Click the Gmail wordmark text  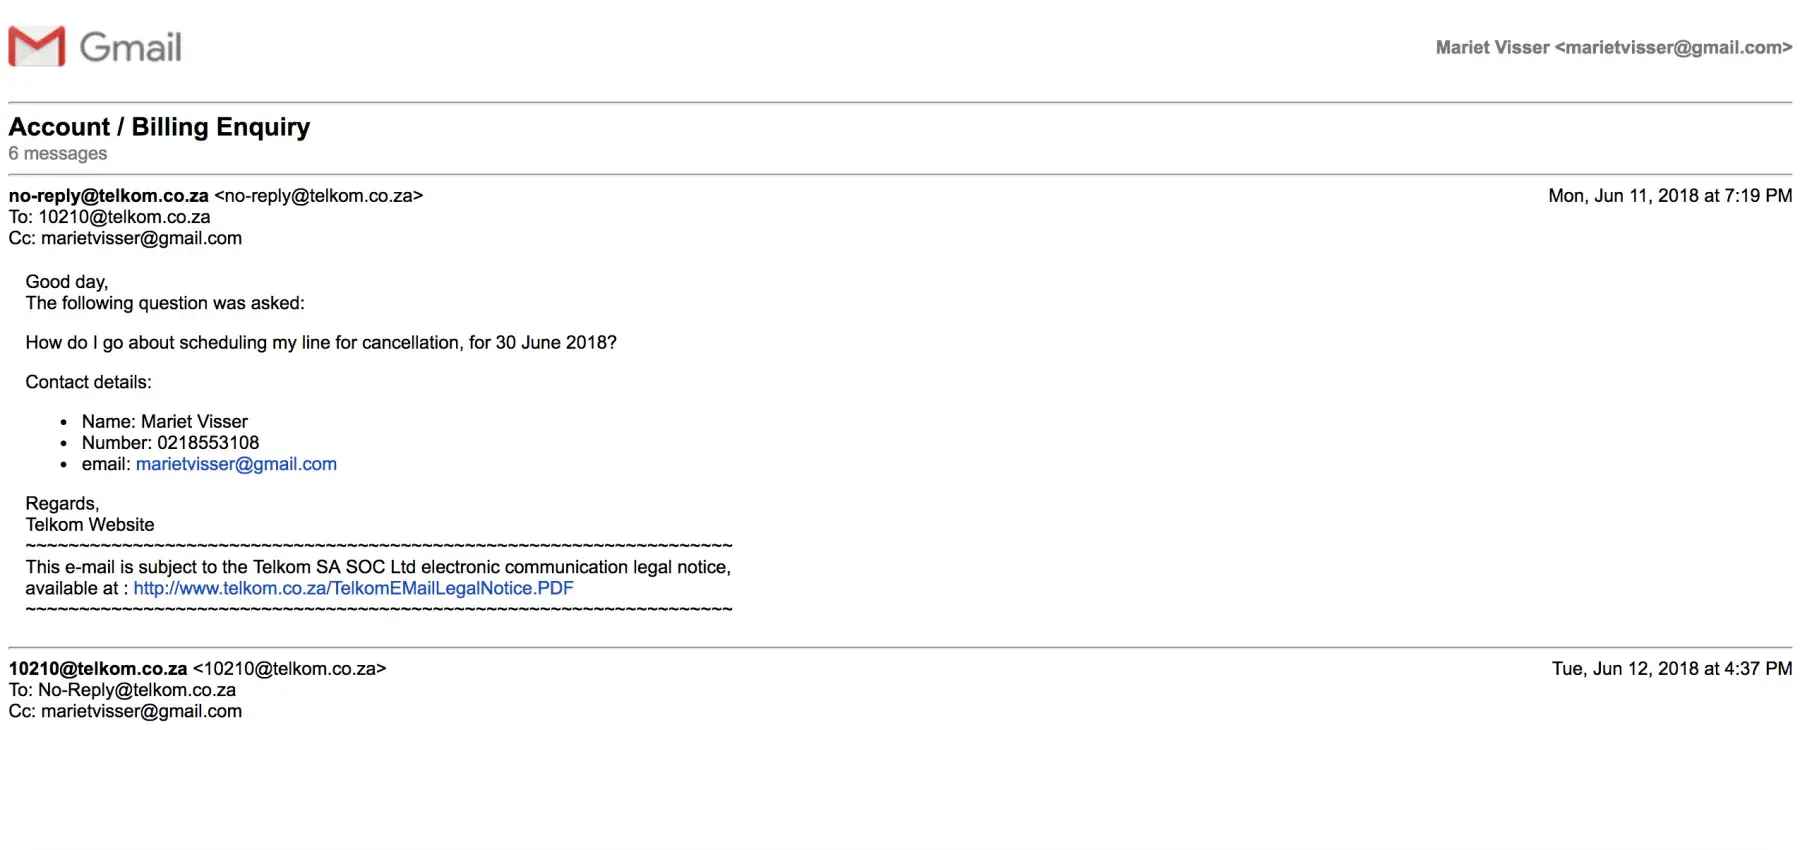130,47
